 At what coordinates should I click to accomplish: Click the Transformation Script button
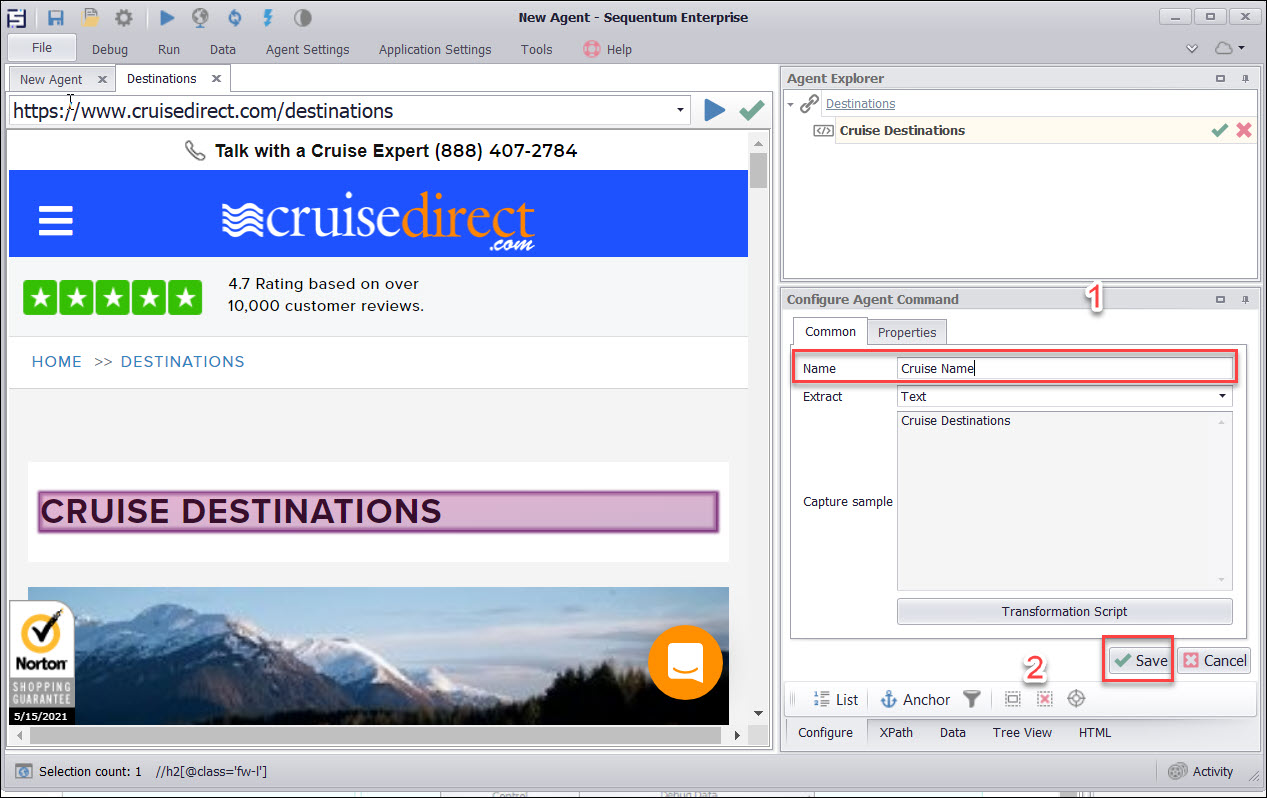[x=1064, y=611]
